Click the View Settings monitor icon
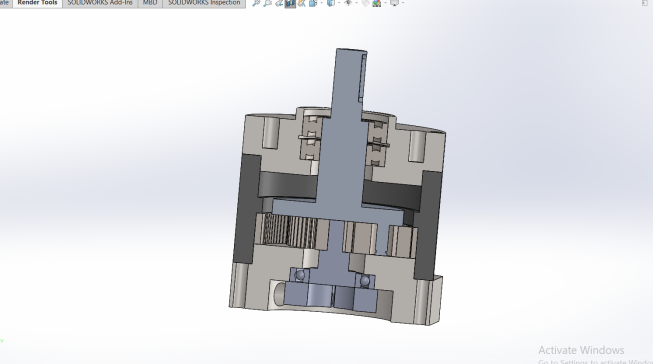 [394, 3]
